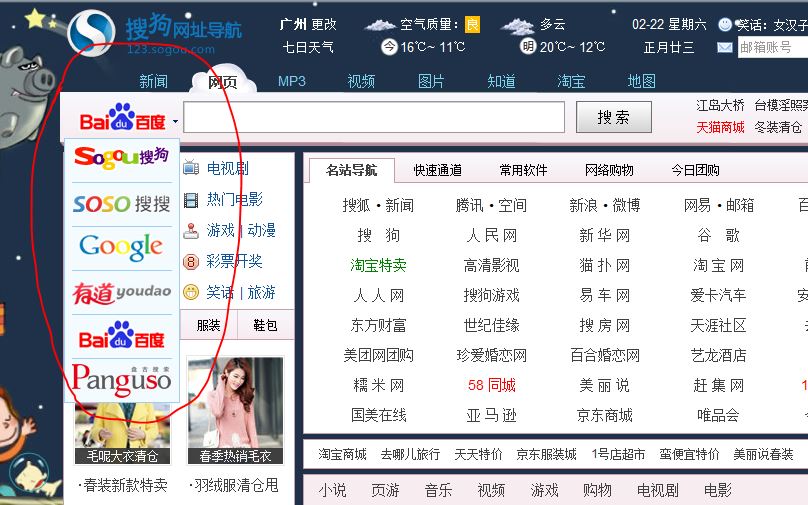Open the 羽绒服清仓甩 text link

234,485
